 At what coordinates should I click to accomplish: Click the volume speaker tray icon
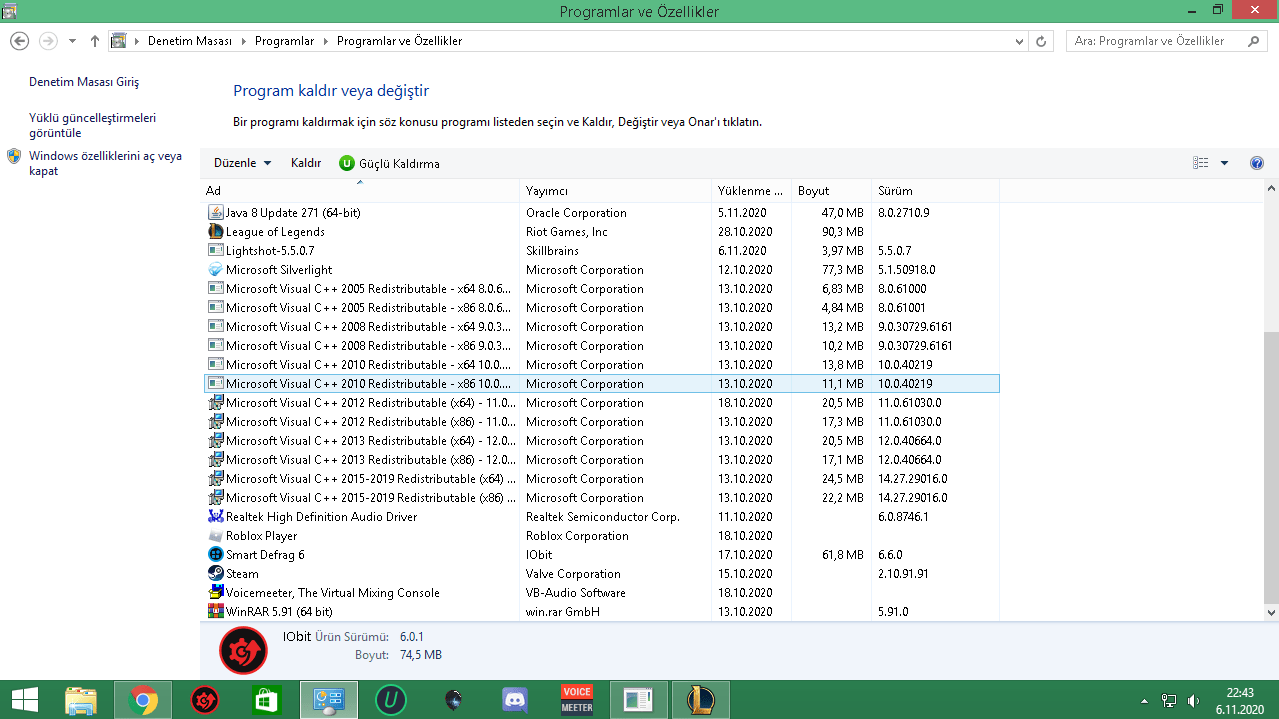coord(1193,701)
